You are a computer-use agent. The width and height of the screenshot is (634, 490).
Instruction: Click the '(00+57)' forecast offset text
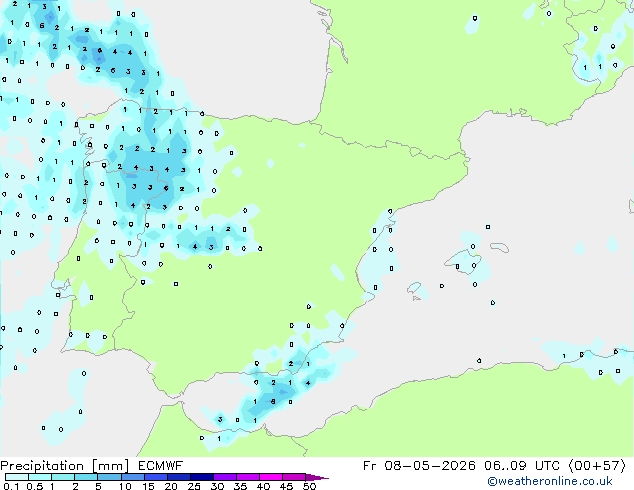point(598,466)
